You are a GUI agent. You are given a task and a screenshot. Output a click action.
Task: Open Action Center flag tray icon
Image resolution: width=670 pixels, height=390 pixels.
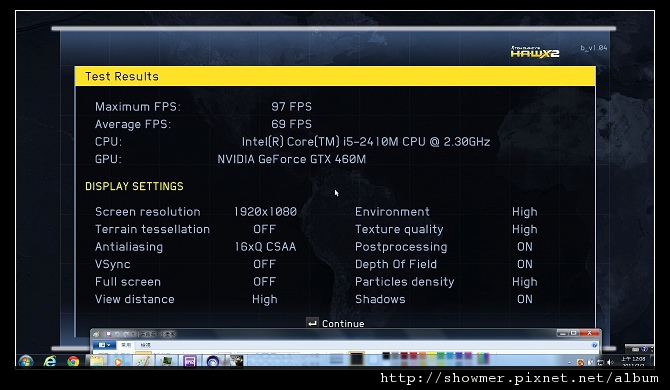590,362
